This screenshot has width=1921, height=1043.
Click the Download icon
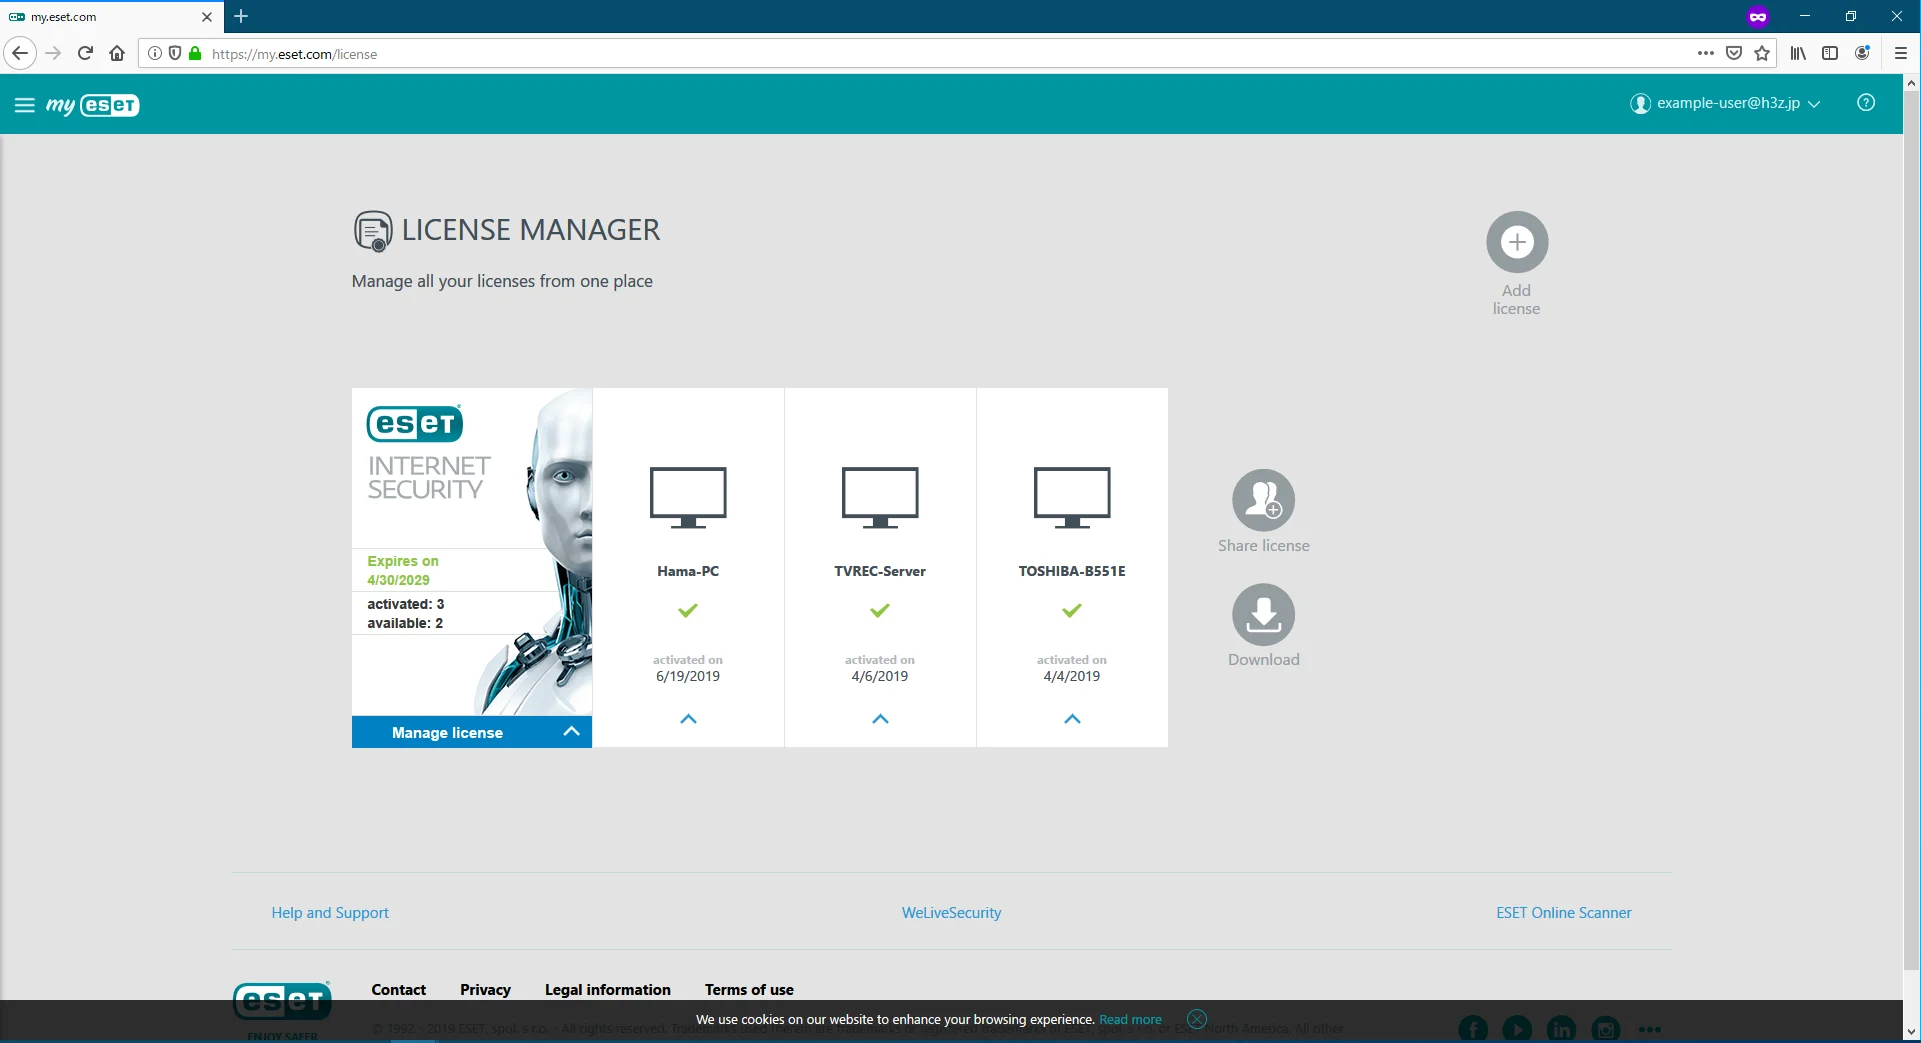(1263, 614)
